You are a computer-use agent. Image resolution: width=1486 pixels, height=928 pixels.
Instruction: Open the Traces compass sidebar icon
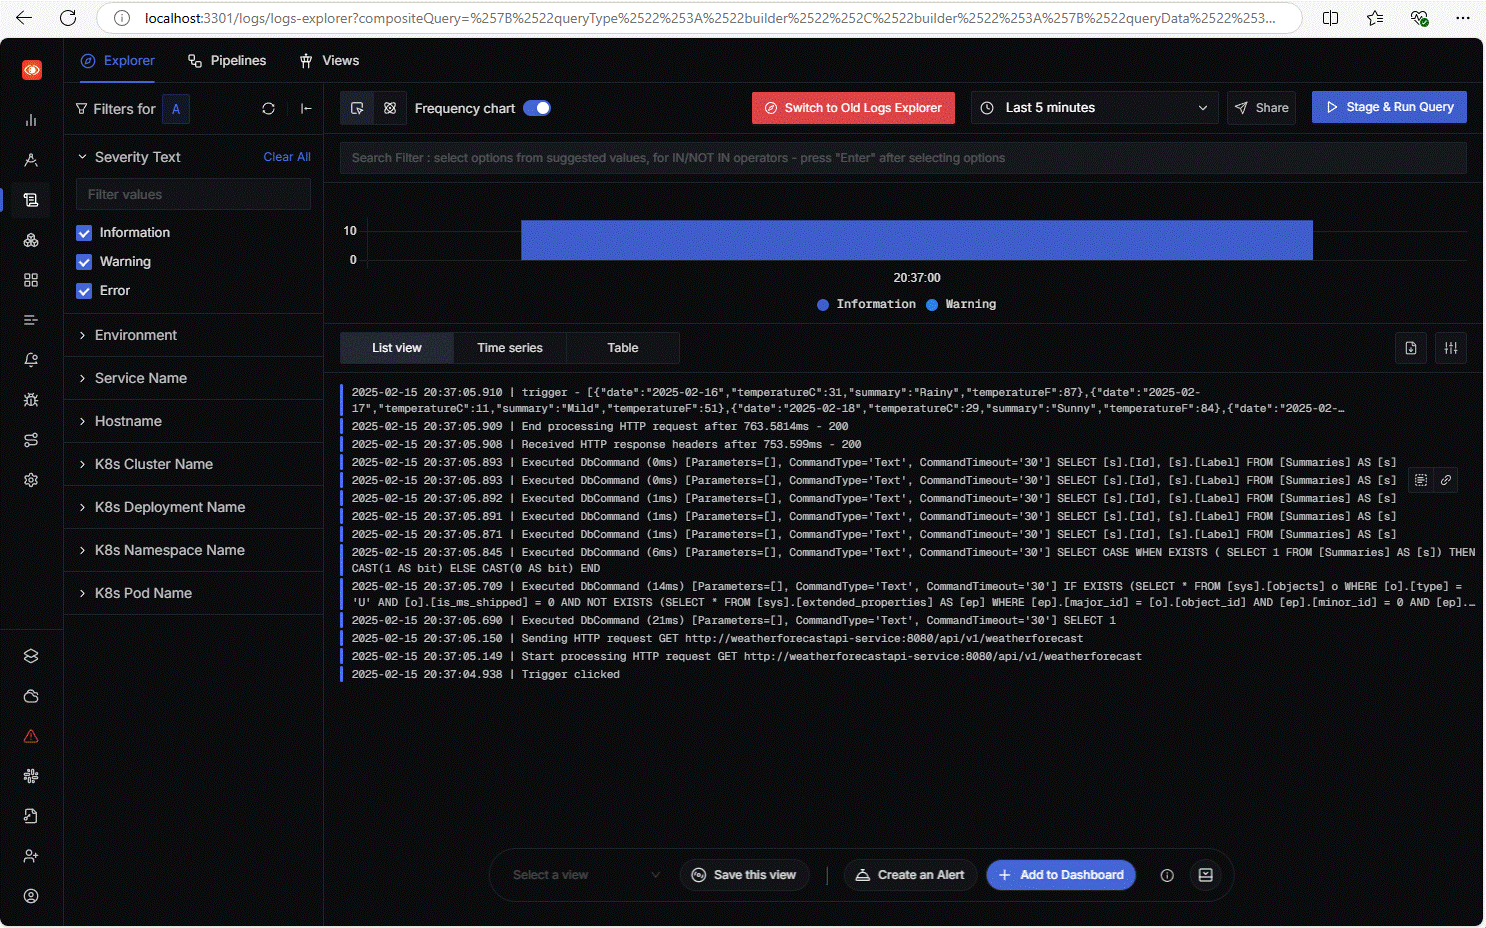(31, 160)
